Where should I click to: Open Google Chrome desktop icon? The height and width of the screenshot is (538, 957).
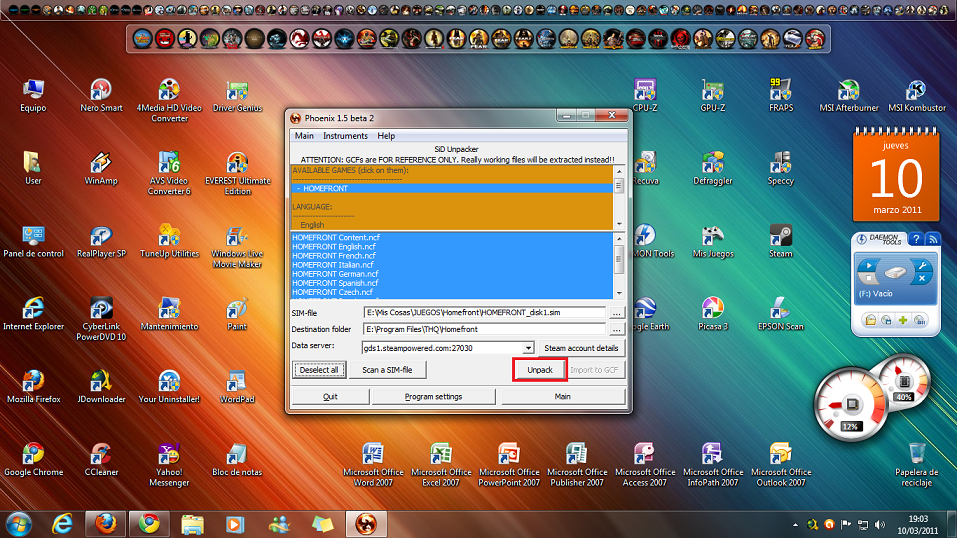(x=33, y=459)
